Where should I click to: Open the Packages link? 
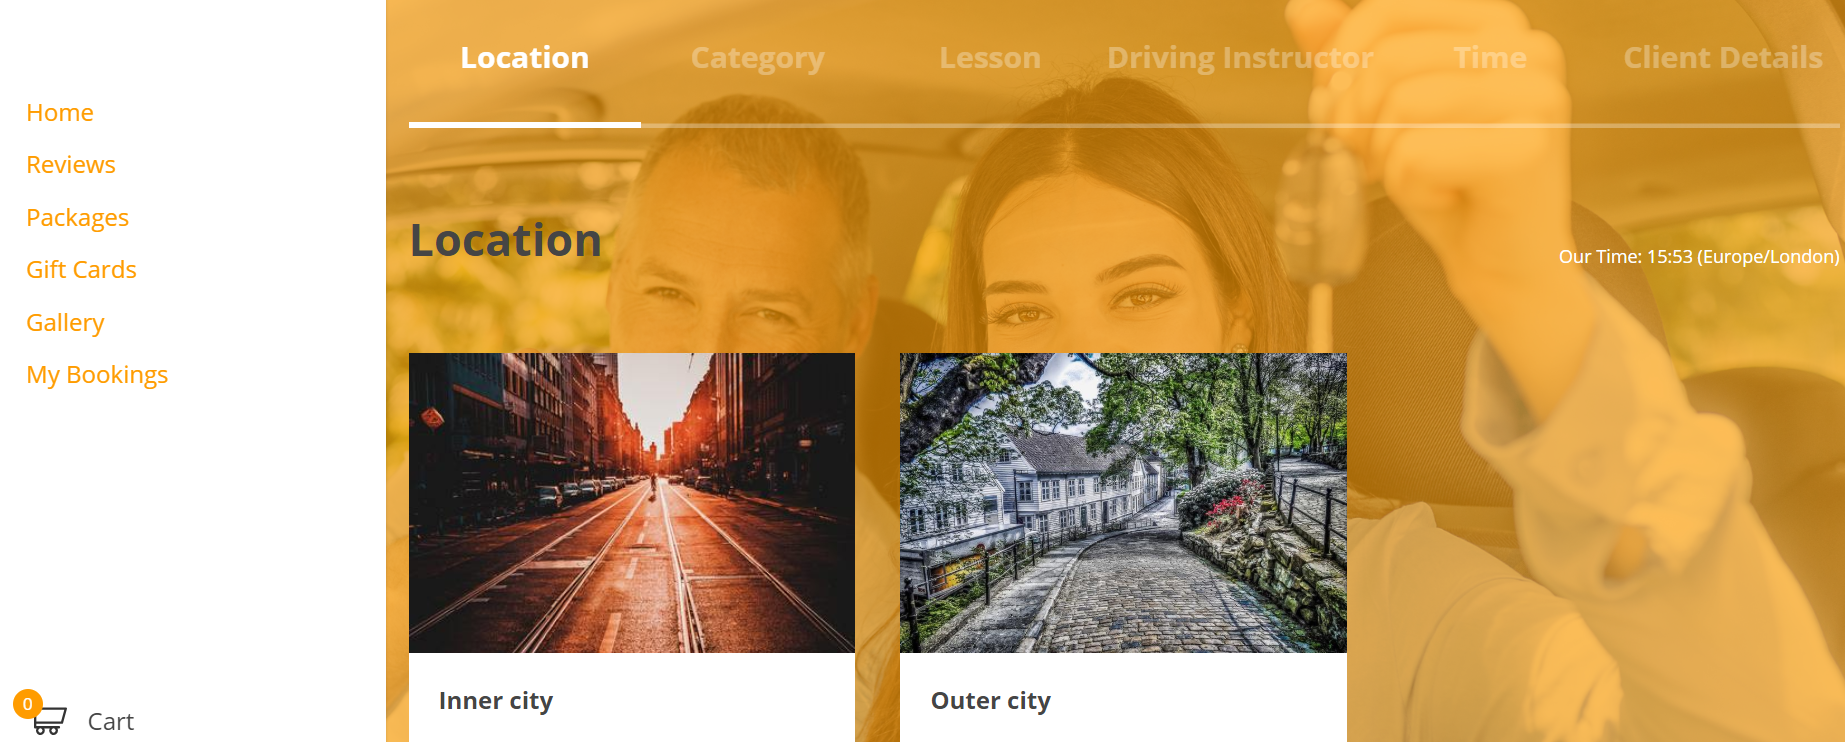(x=77, y=218)
